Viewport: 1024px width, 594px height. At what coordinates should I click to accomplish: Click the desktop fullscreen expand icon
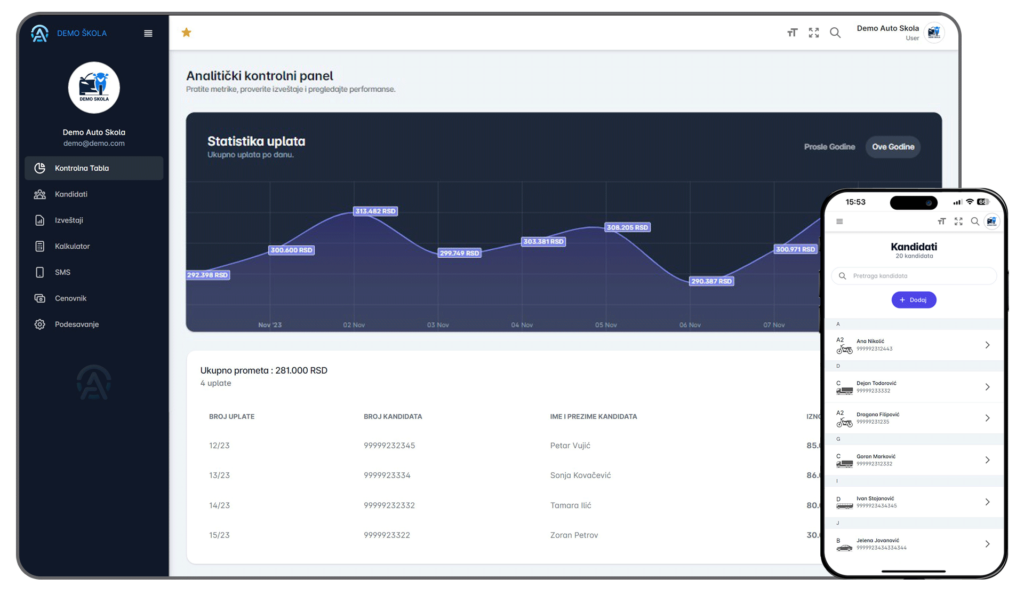(x=814, y=33)
